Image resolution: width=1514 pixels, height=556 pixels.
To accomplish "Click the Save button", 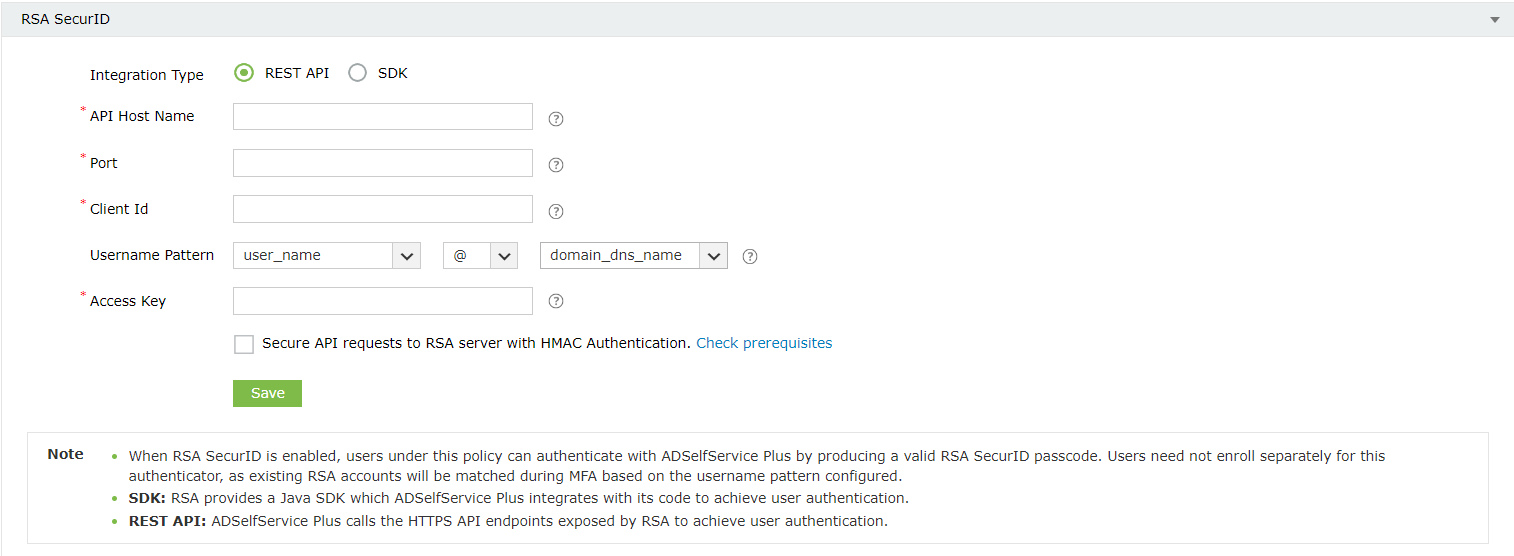I will 267,393.
